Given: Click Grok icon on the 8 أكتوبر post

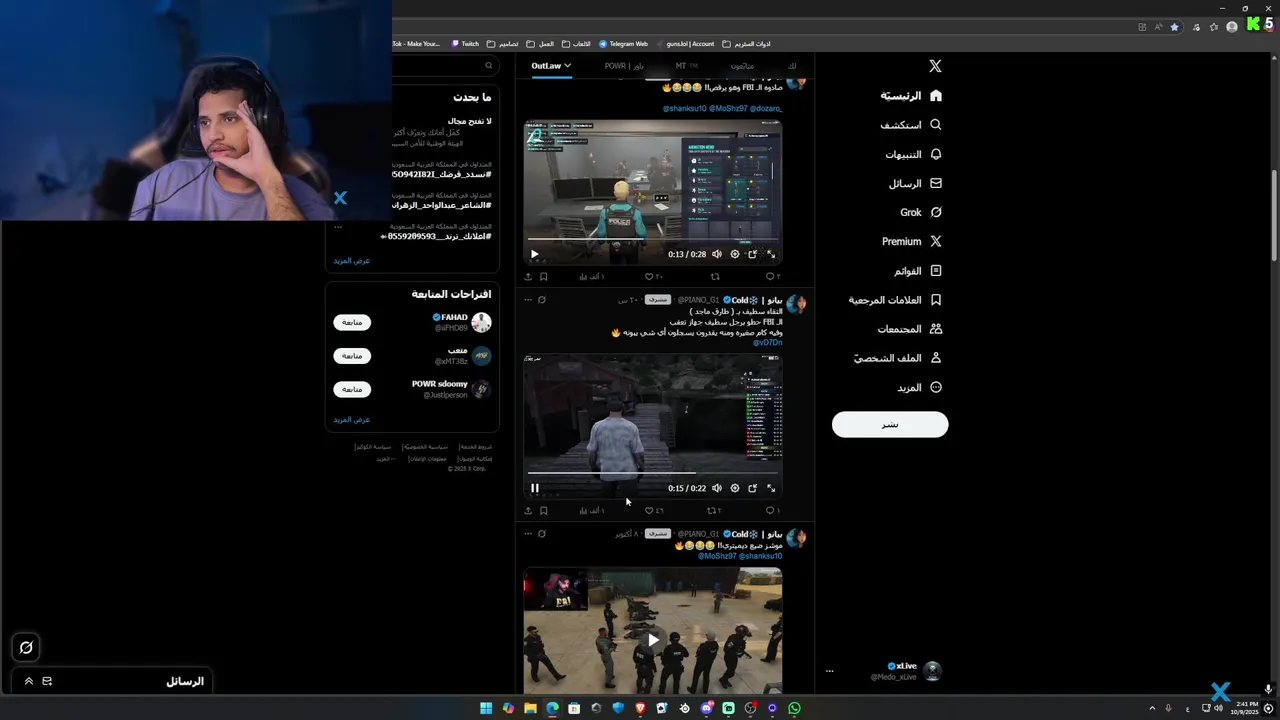Looking at the screenshot, I should [x=542, y=534].
